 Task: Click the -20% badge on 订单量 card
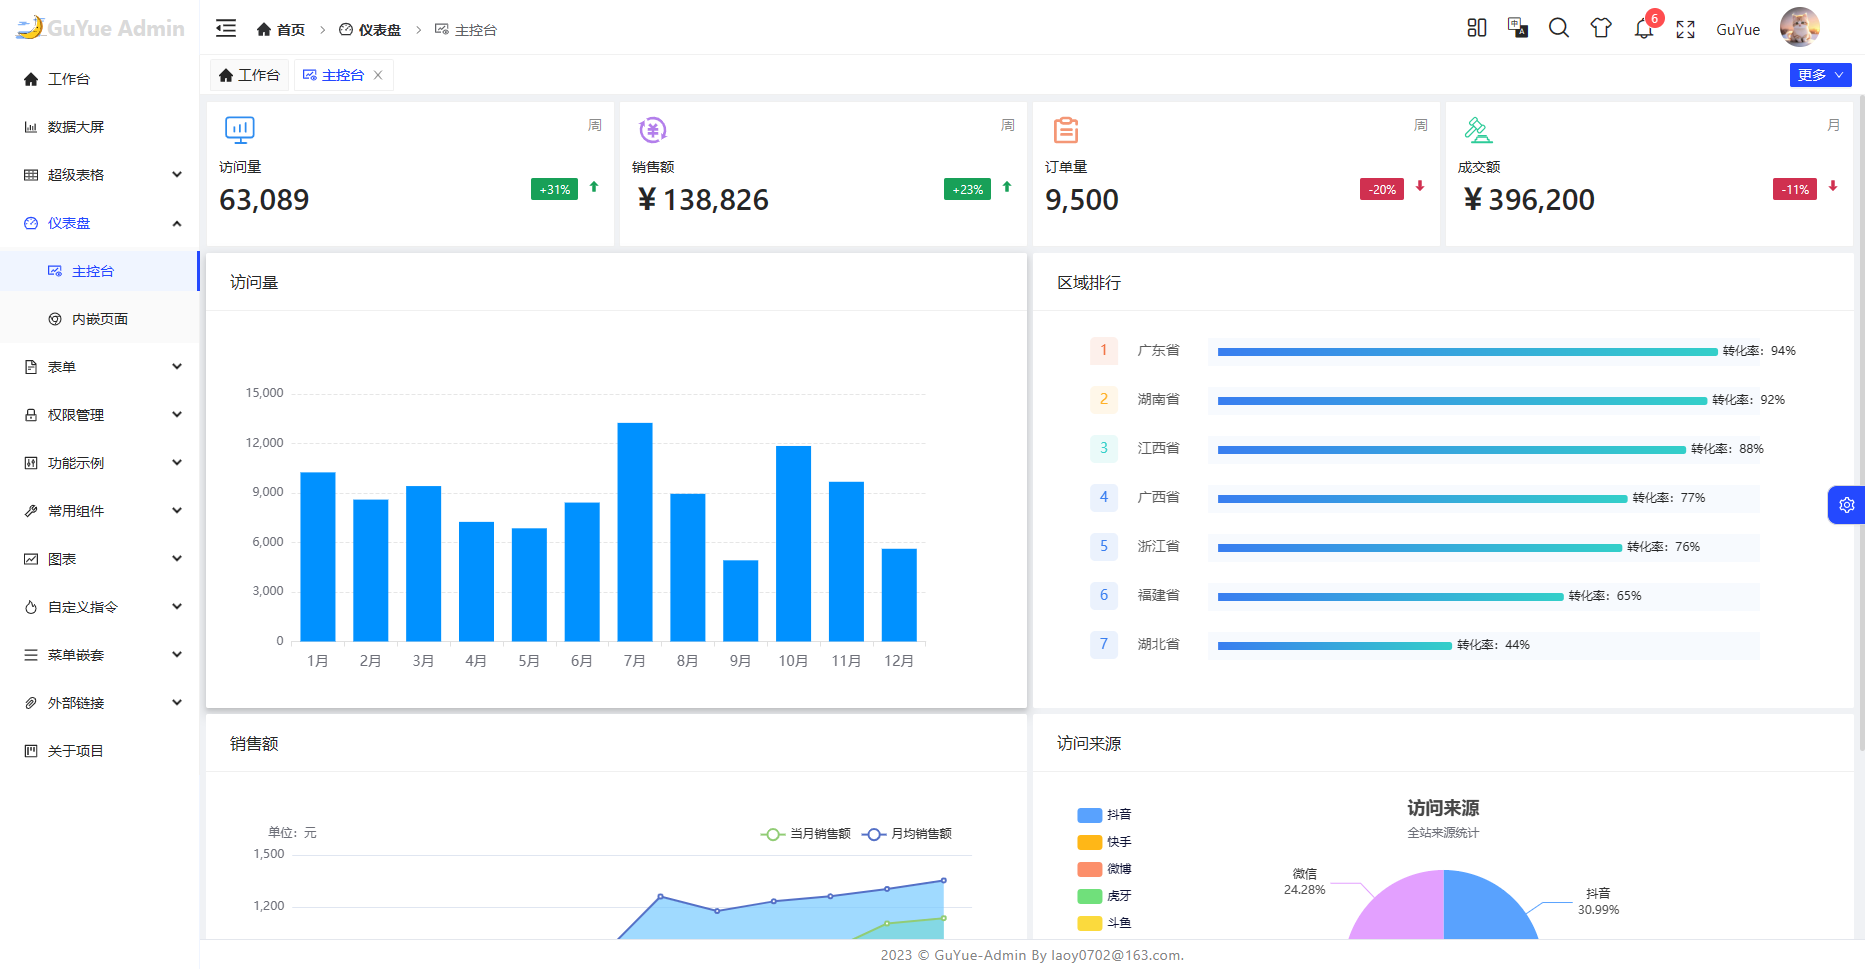click(x=1382, y=189)
